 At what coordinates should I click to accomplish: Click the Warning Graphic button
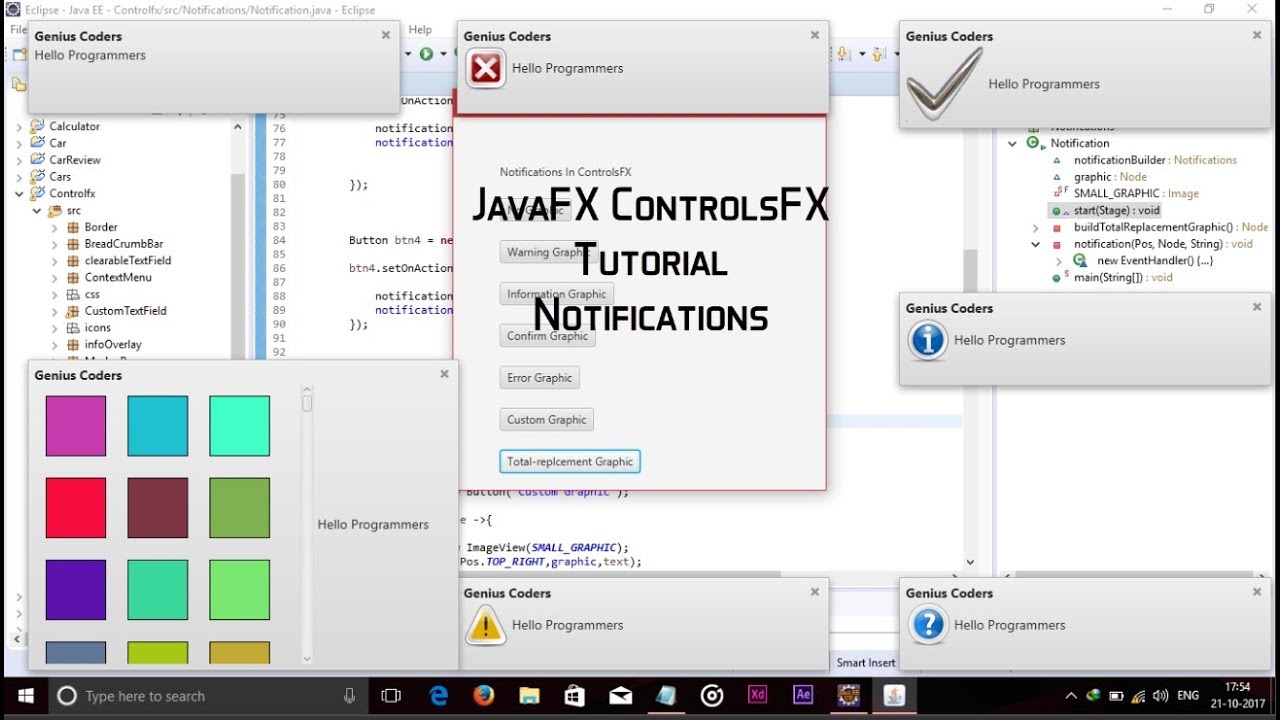545,252
